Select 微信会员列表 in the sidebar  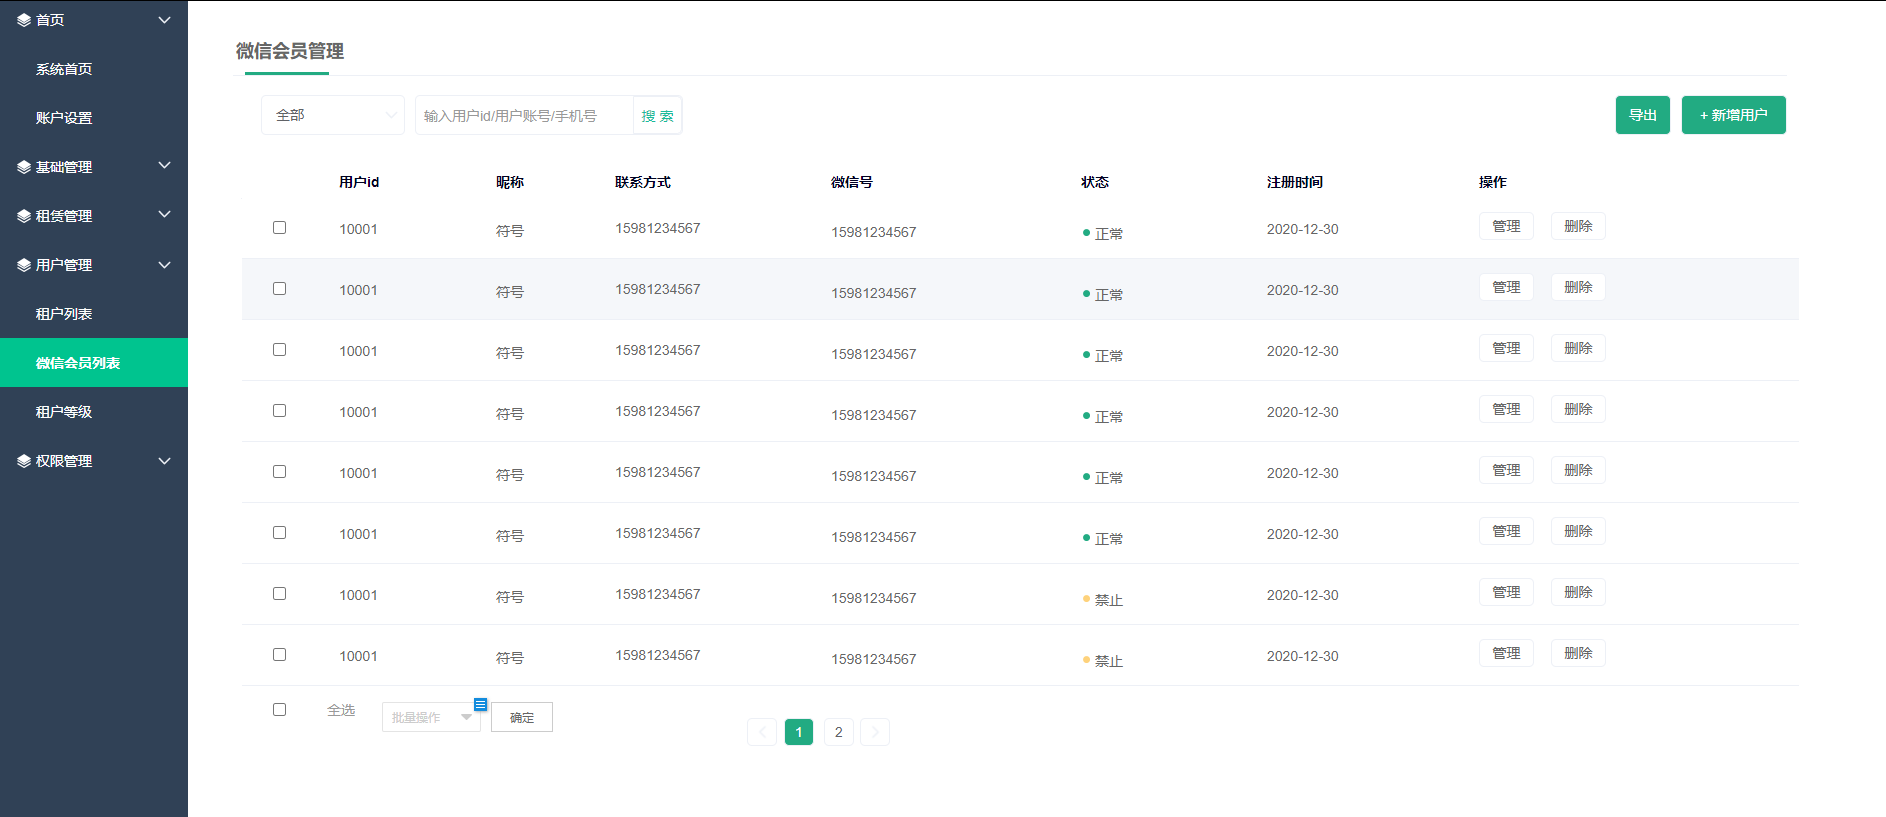(94, 363)
